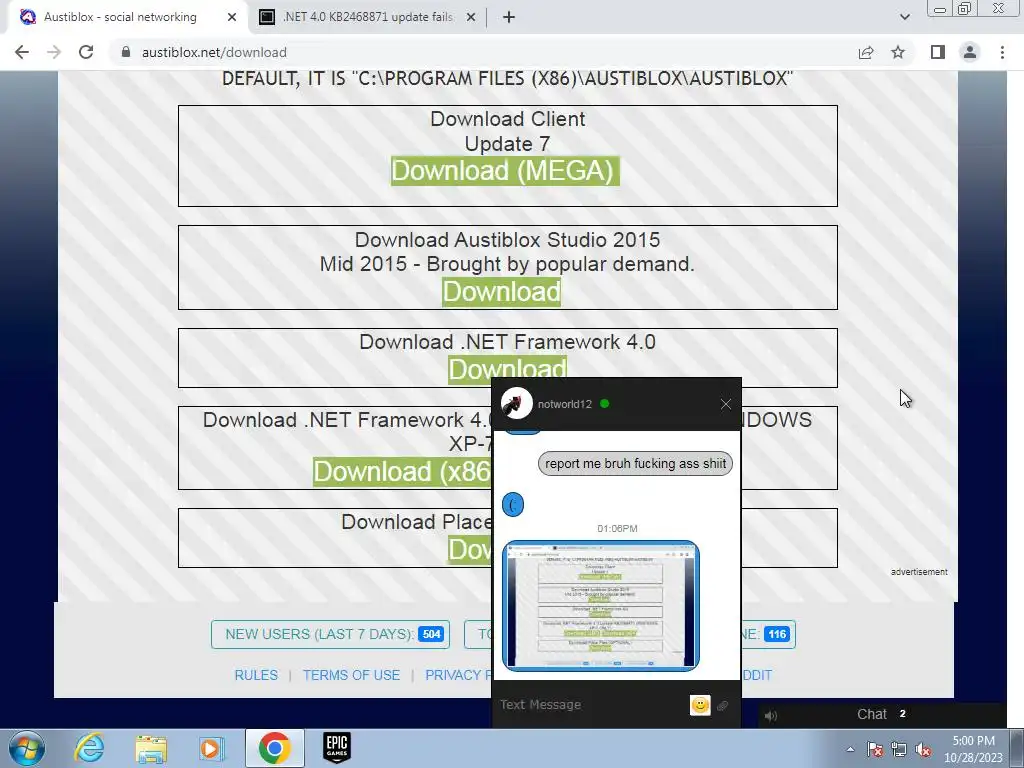The image size is (1024, 768).
Task: Share this page using the share icon
Action: point(866,52)
